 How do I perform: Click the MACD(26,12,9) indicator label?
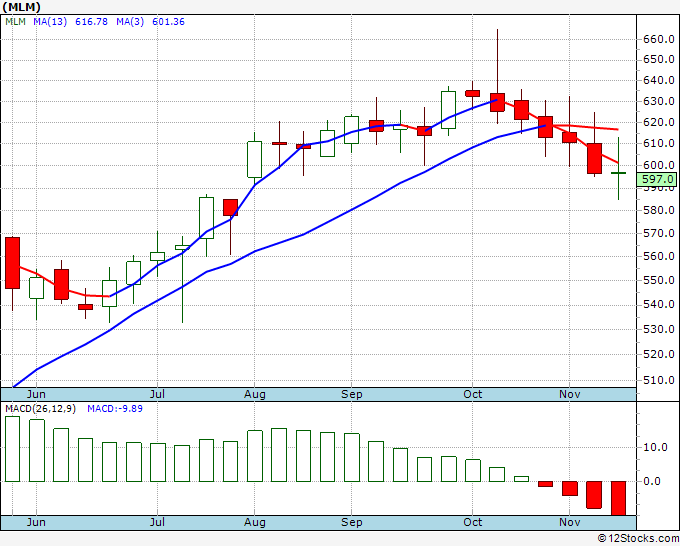point(40,409)
